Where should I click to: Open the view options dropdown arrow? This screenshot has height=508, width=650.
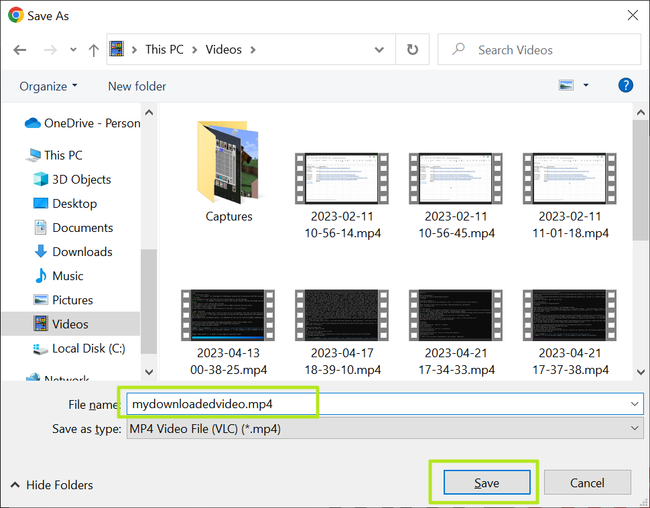(586, 85)
